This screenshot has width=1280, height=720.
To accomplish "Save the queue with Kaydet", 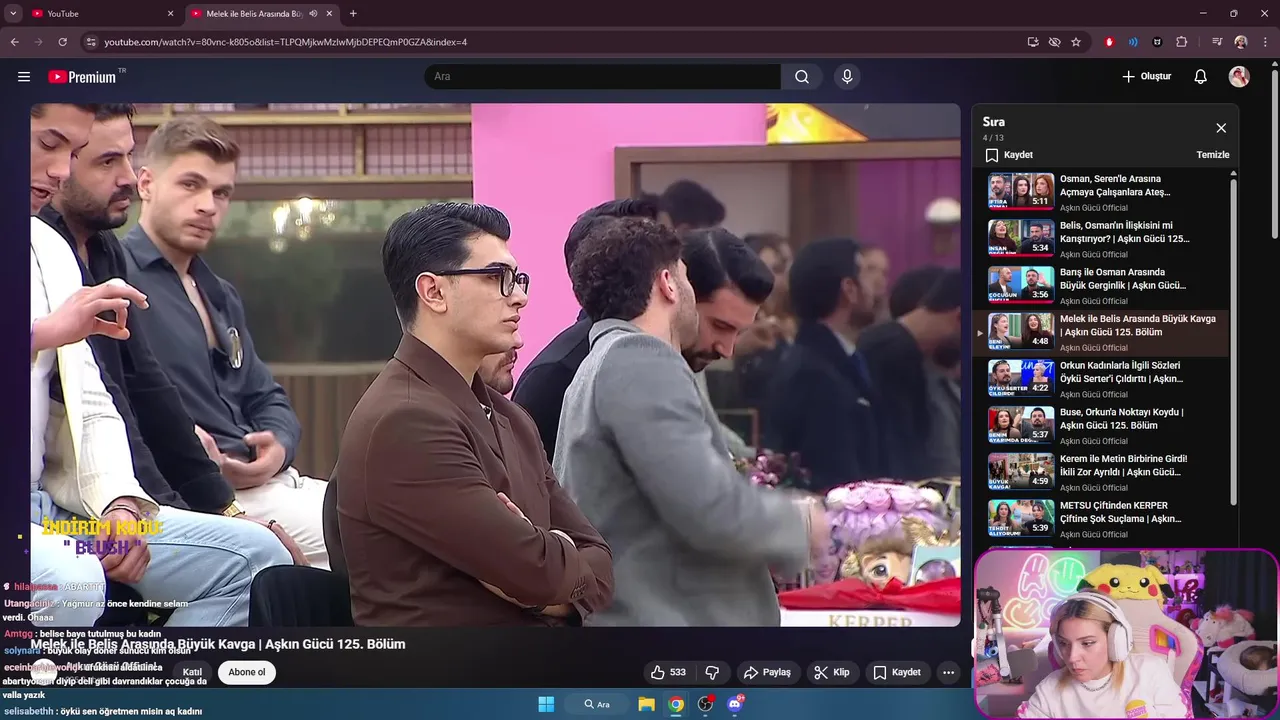I will point(1009,155).
